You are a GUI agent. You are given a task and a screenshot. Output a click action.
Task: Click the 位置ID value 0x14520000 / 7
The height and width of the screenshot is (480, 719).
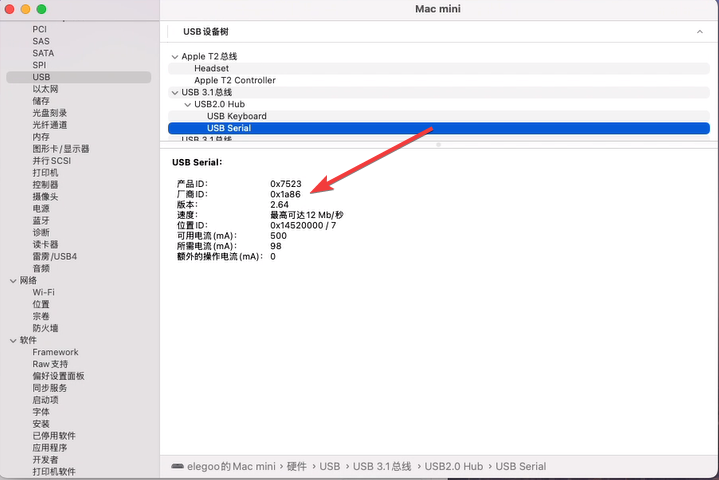(x=303, y=226)
